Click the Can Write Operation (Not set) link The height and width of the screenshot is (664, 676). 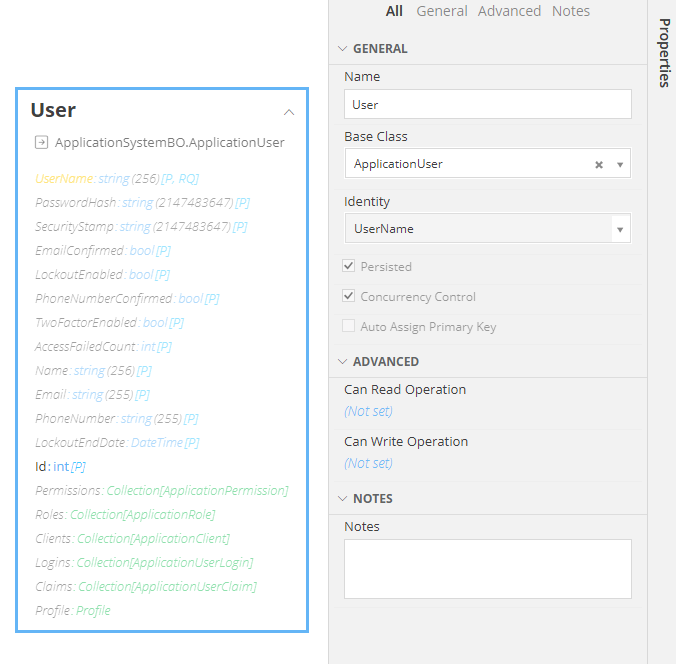pyautogui.click(x=368, y=463)
